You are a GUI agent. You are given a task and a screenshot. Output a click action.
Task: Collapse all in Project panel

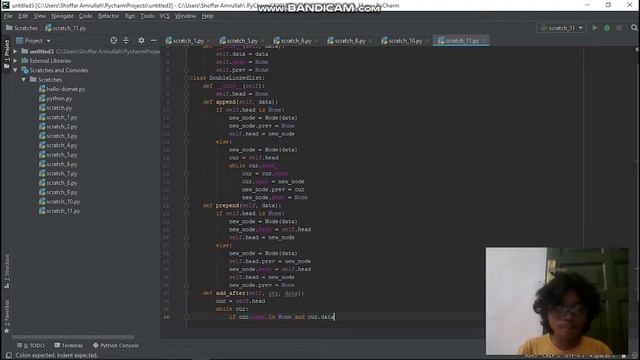point(126,40)
